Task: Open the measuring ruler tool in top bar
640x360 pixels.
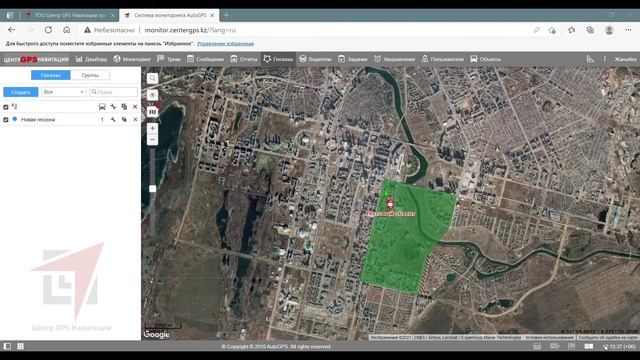Action: pyautogui.click(x=590, y=59)
